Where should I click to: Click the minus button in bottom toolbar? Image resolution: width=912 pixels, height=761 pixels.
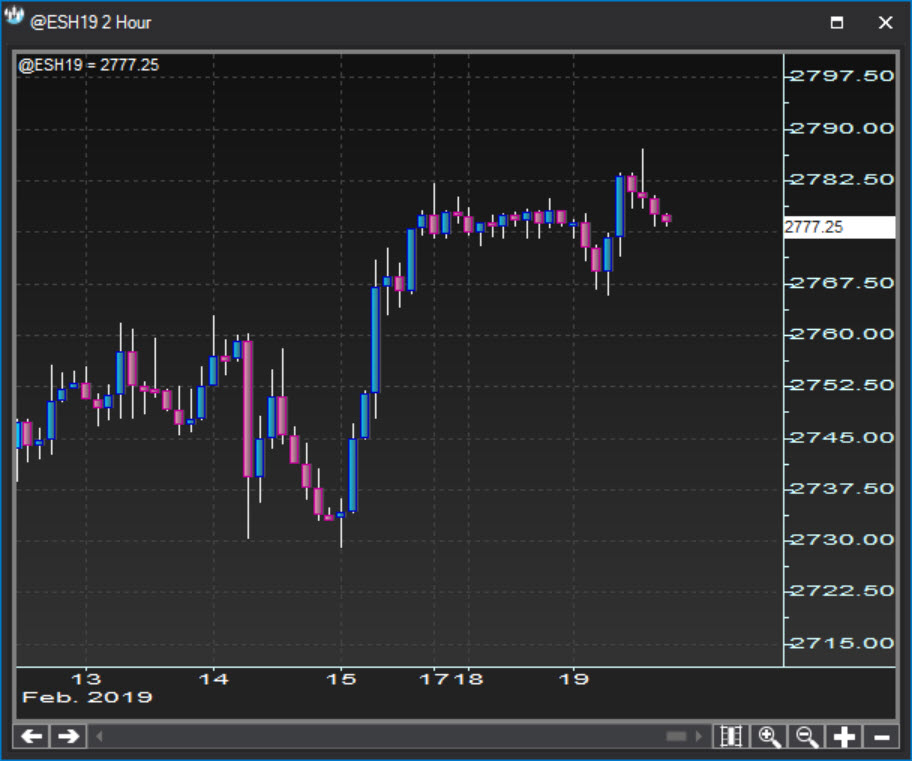click(x=881, y=737)
